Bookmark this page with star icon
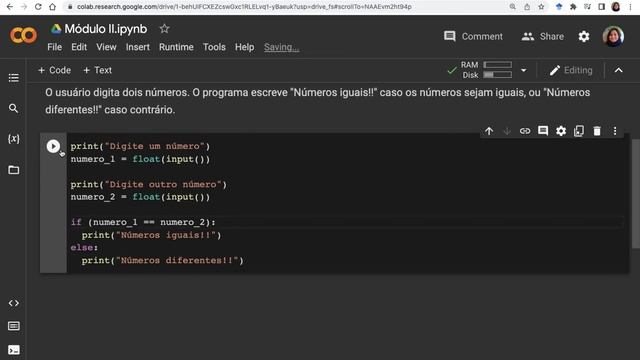Viewport: 640px width, 360px height. tap(541, 7)
